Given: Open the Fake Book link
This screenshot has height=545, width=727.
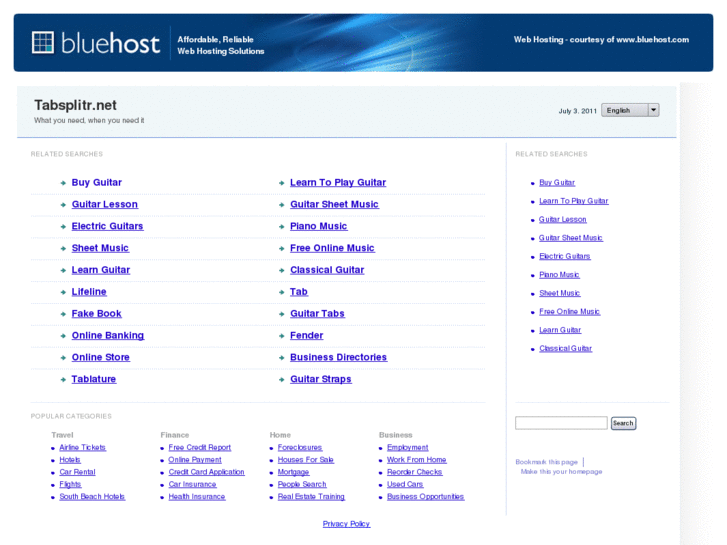Looking at the screenshot, I should point(96,314).
